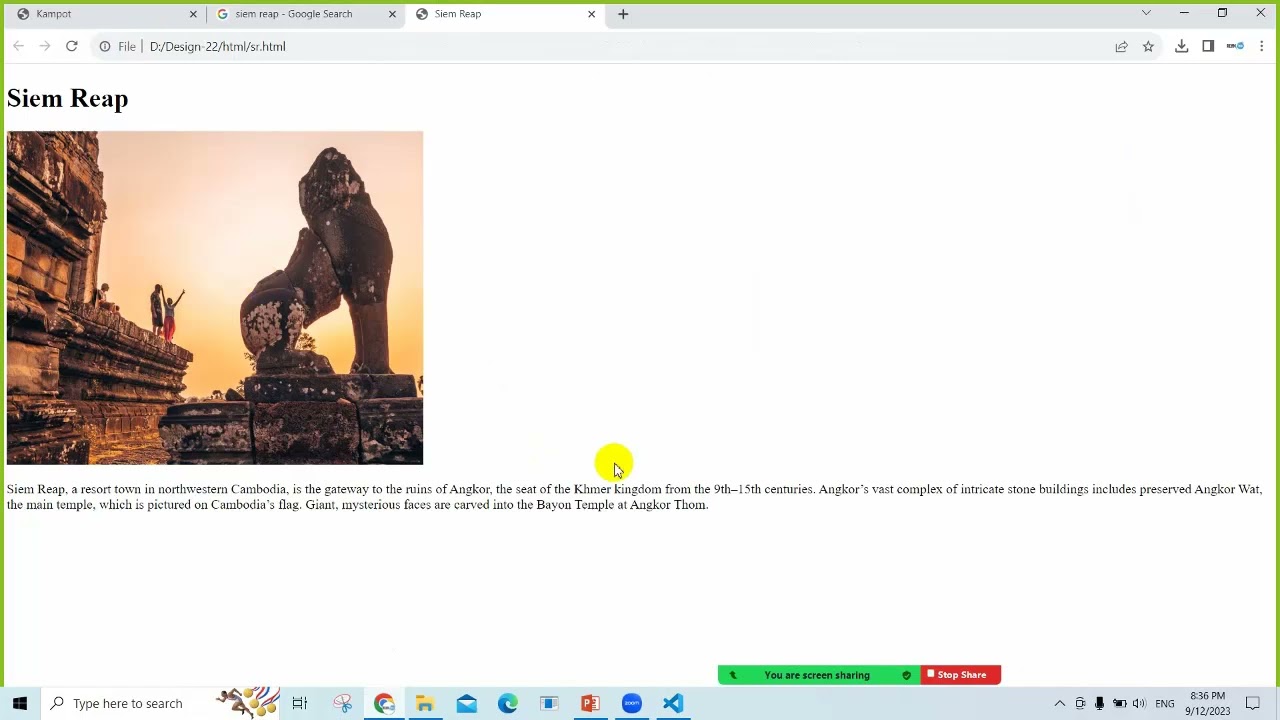Open Google Chrome from the taskbar
The height and width of the screenshot is (720, 1280).
tap(385, 703)
